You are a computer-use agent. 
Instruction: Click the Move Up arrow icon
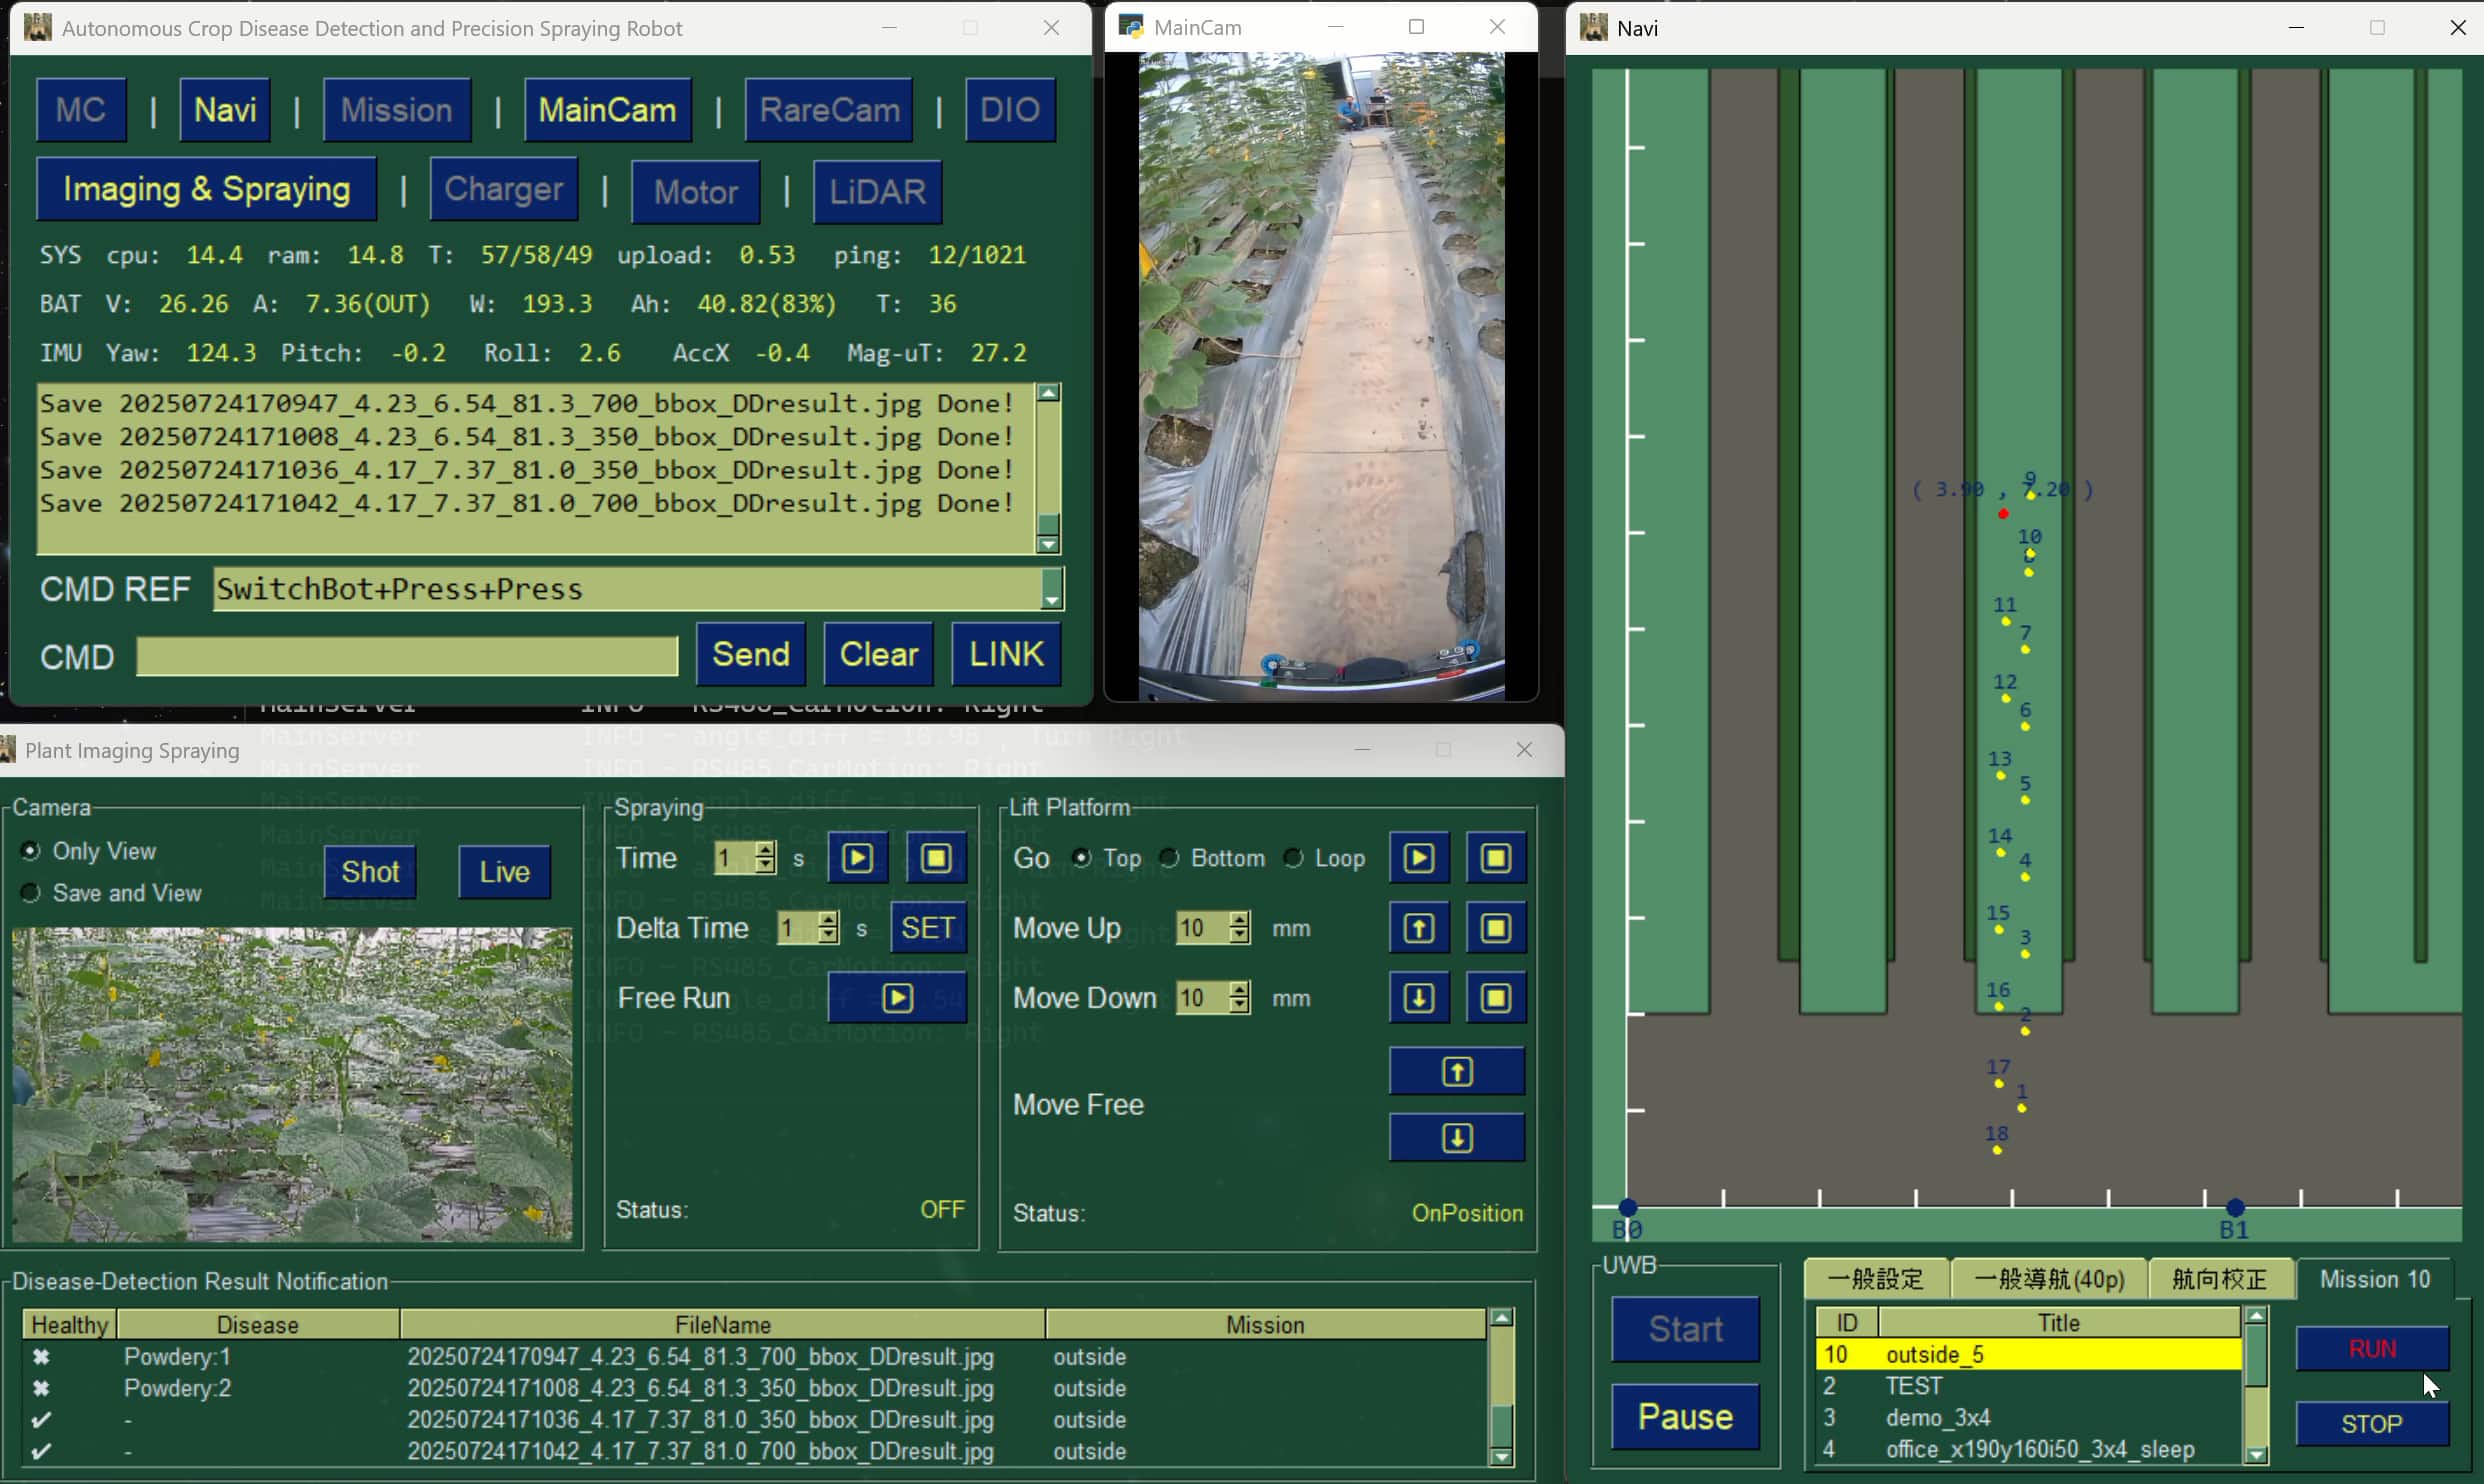click(1418, 928)
